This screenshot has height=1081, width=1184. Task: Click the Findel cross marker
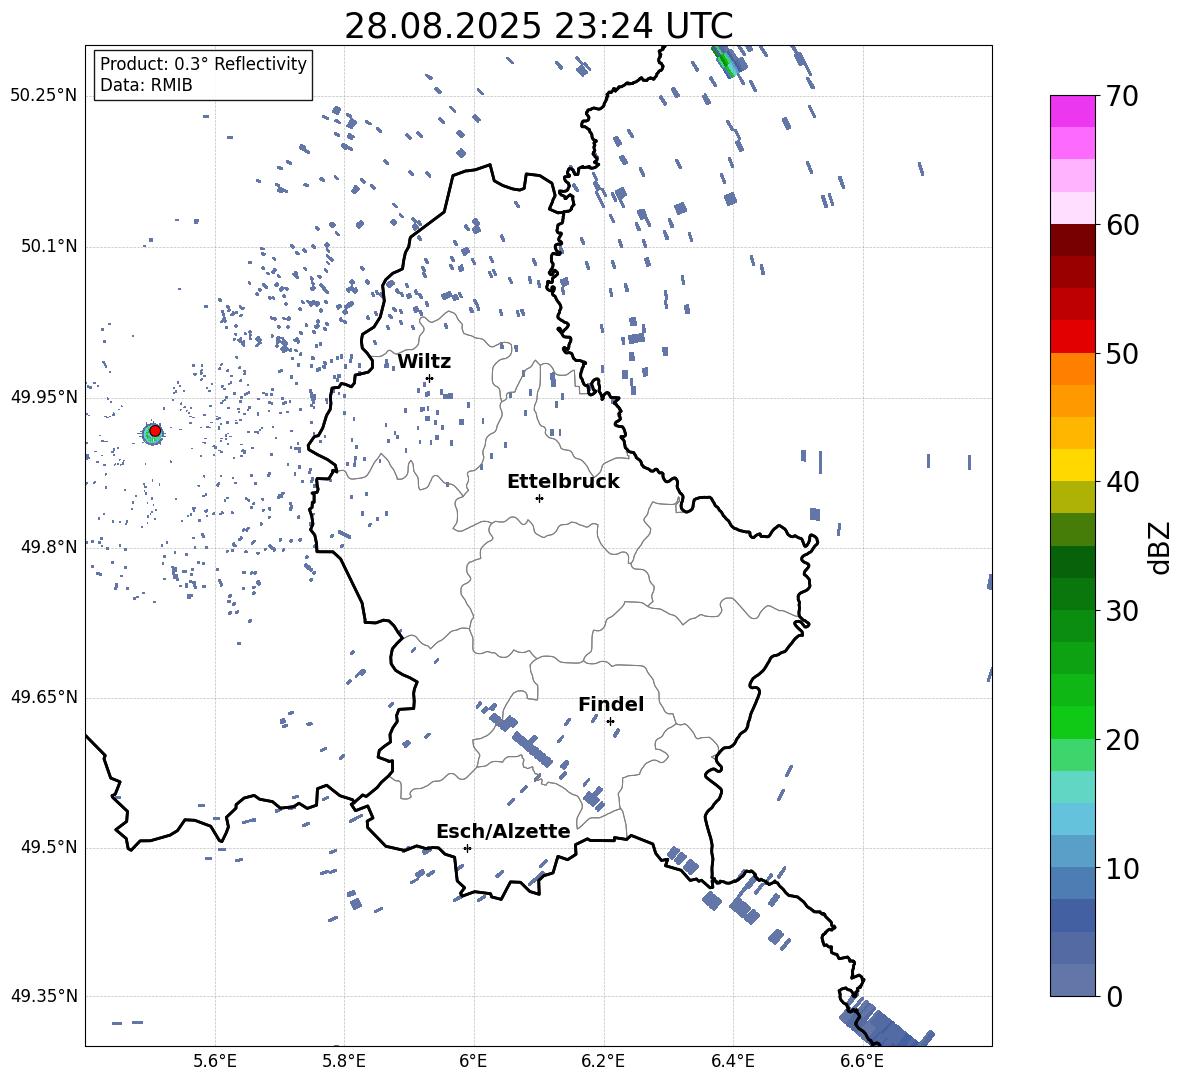(x=611, y=722)
